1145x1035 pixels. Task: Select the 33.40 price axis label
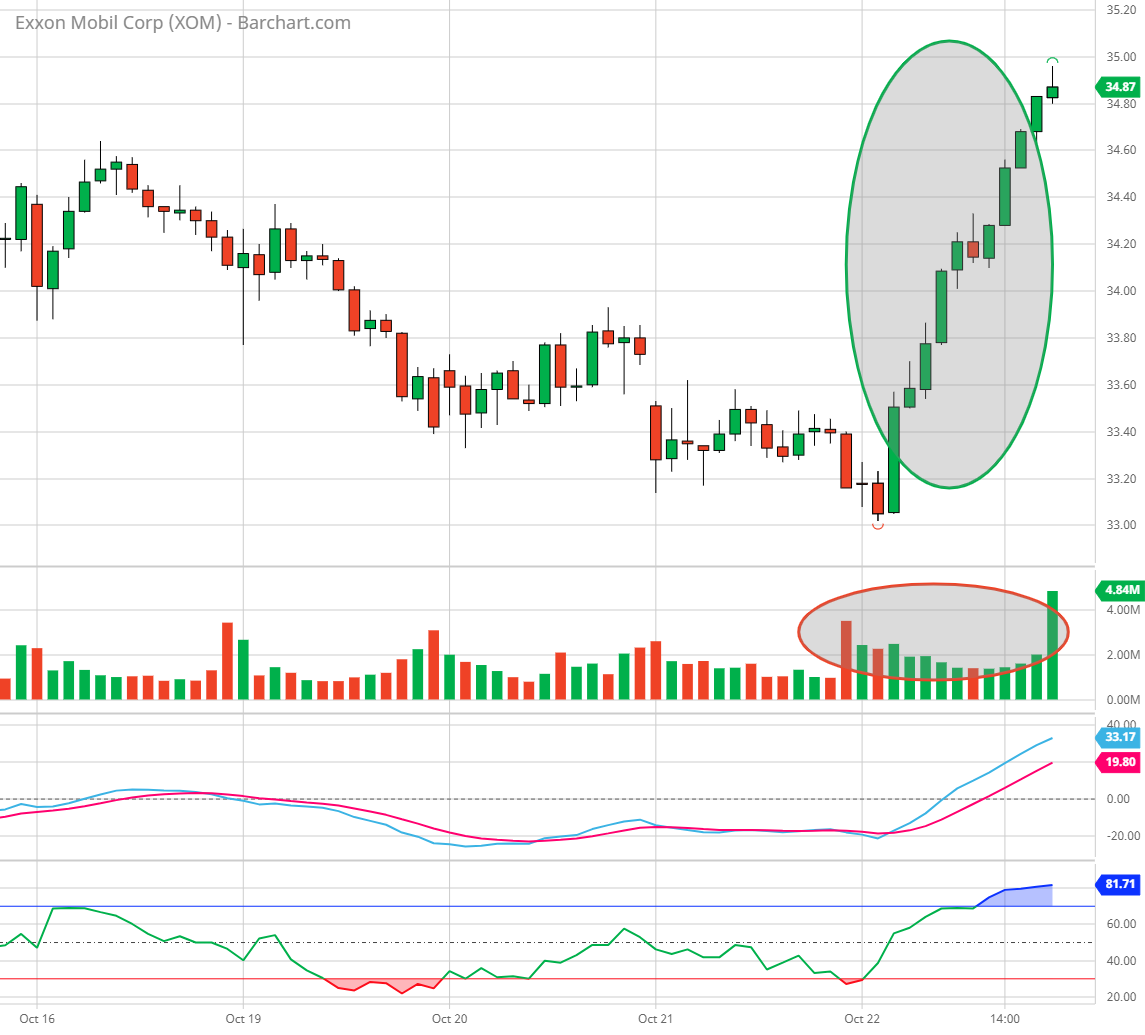(1121, 432)
